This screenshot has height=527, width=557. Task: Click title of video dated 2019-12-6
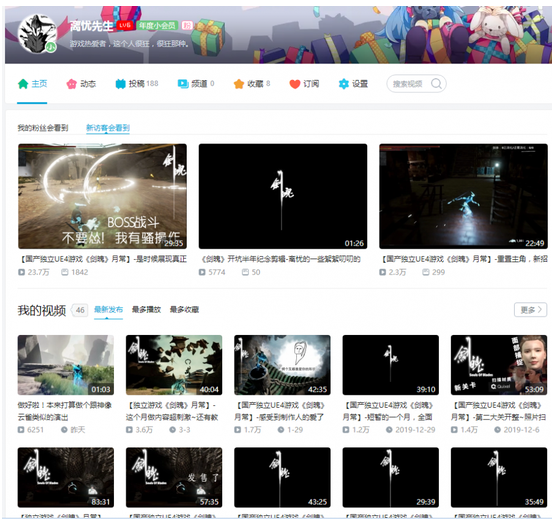[x=499, y=411]
